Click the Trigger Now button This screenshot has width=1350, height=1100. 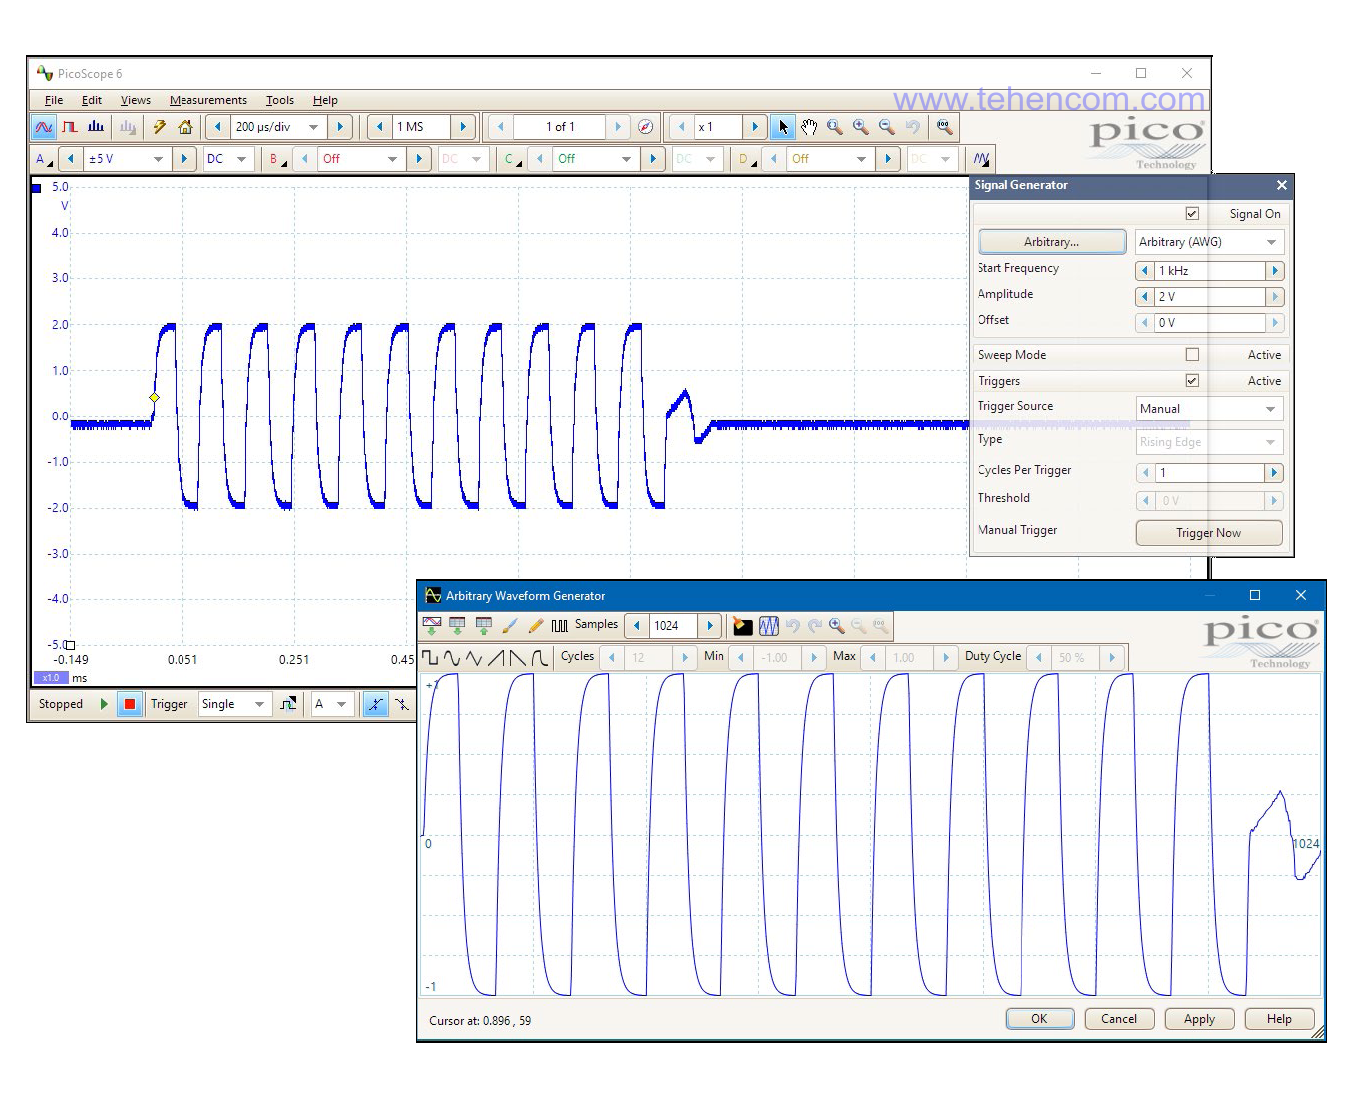[x=1209, y=533]
